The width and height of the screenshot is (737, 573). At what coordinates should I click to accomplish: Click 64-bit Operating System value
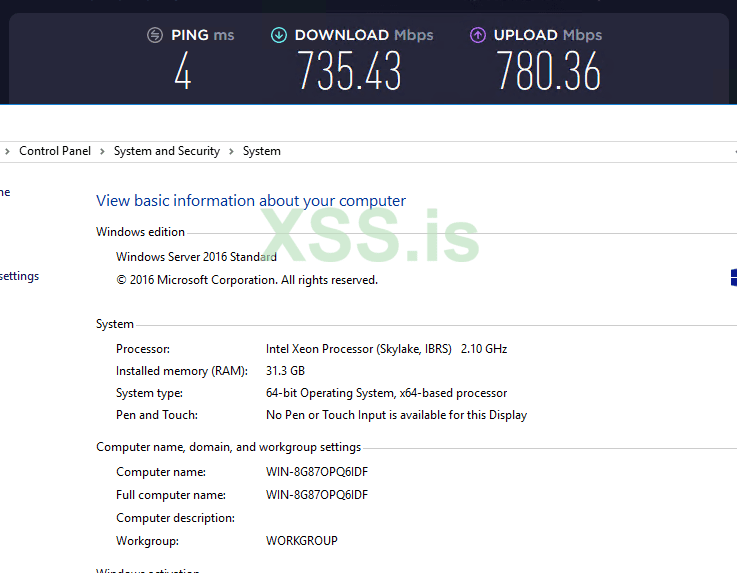386,393
